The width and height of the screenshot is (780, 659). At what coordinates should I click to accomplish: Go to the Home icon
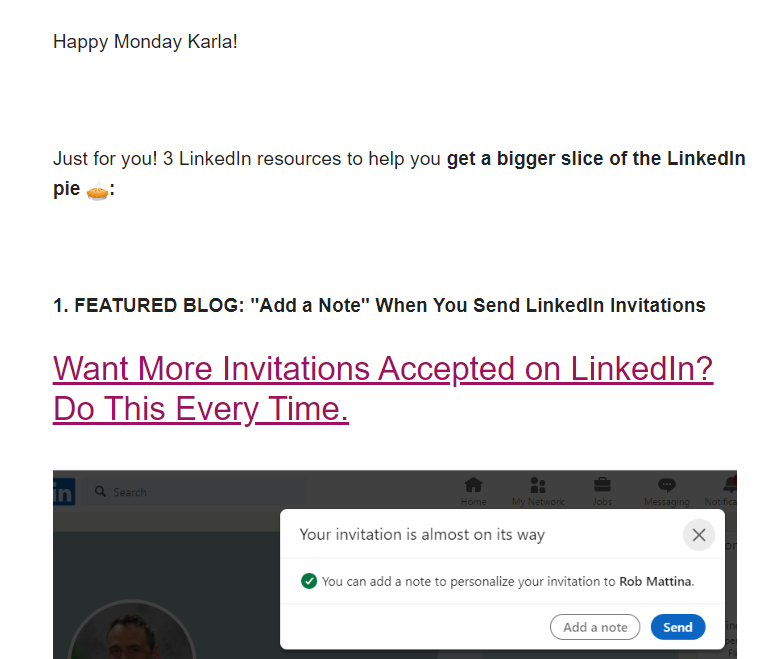473,490
